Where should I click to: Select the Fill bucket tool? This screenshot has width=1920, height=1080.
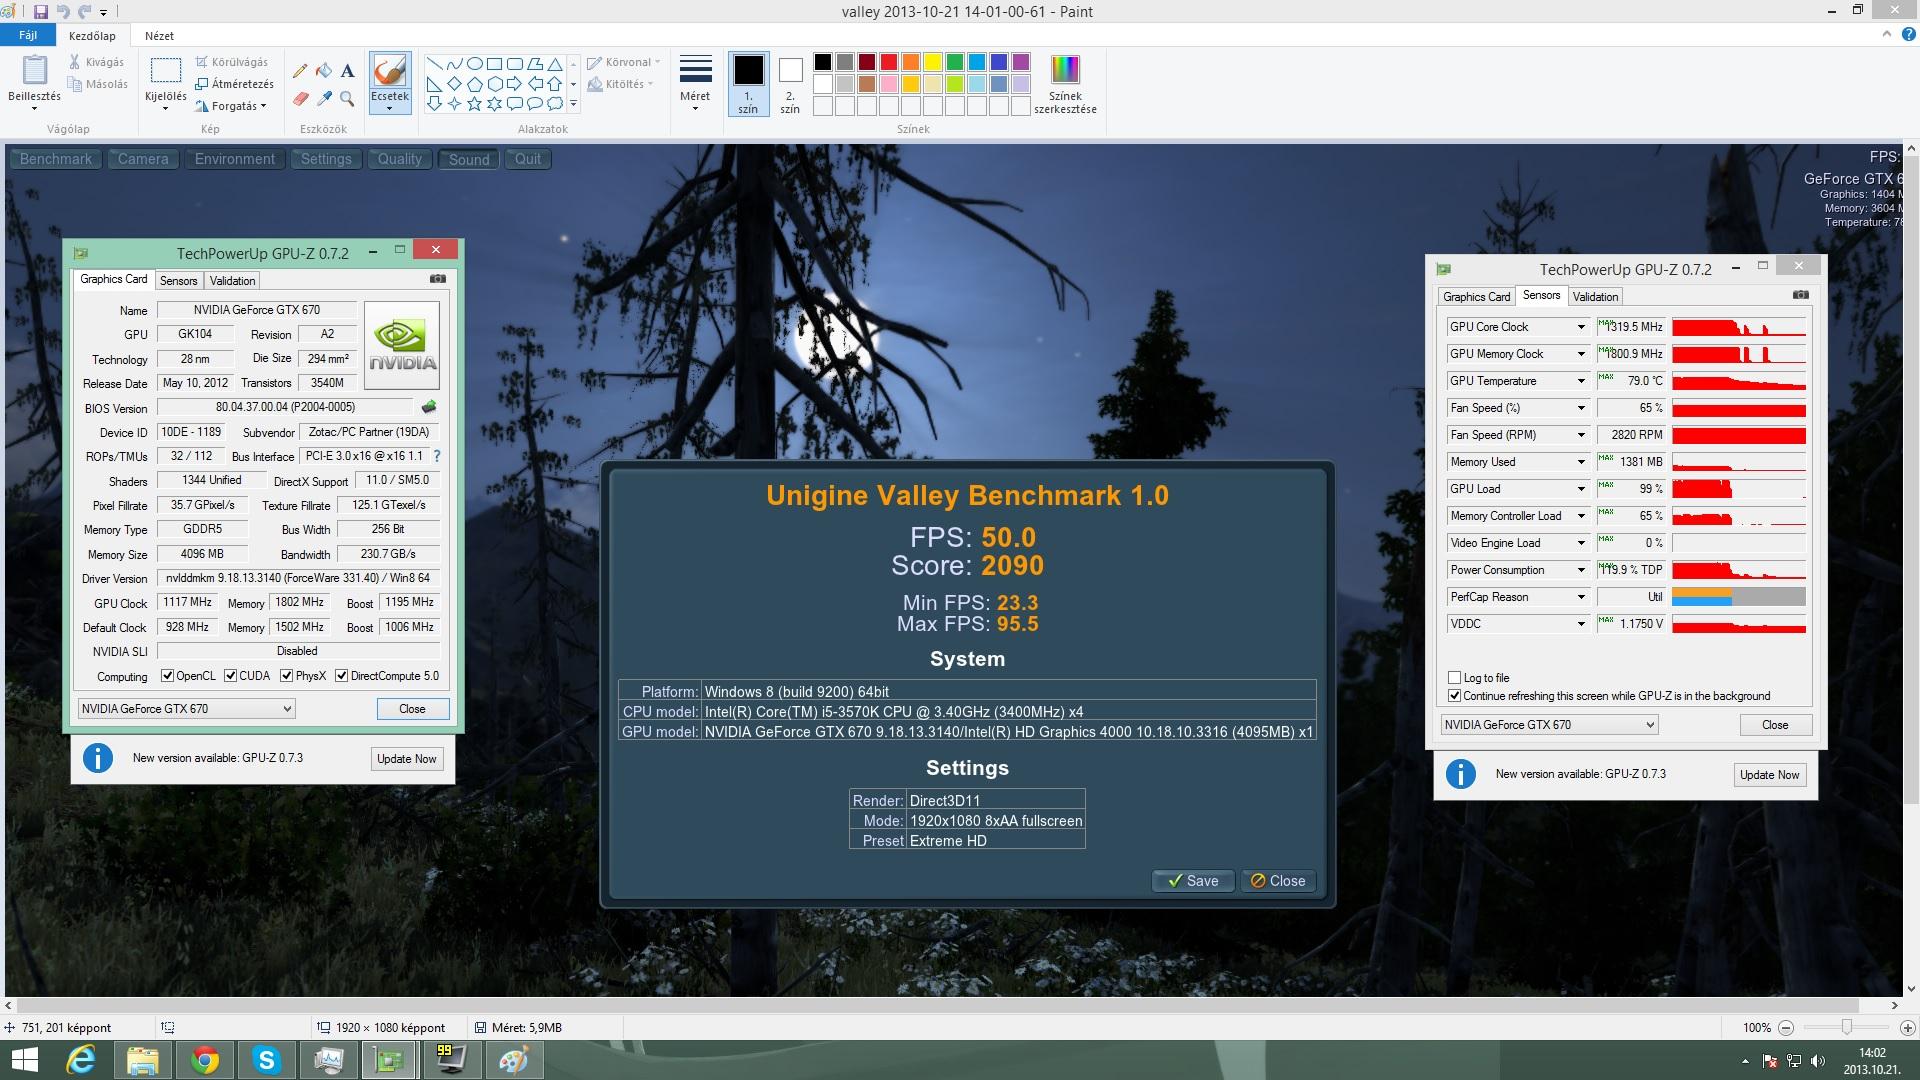(x=324, y=71)
